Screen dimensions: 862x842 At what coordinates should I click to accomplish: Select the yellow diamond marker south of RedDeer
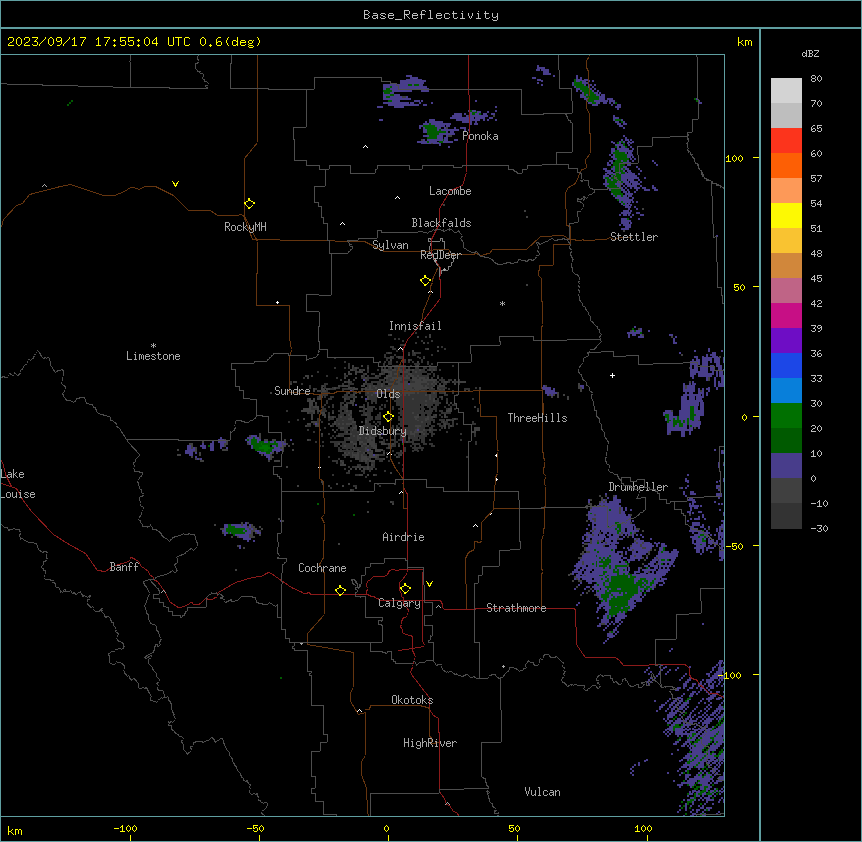[426, 281]
